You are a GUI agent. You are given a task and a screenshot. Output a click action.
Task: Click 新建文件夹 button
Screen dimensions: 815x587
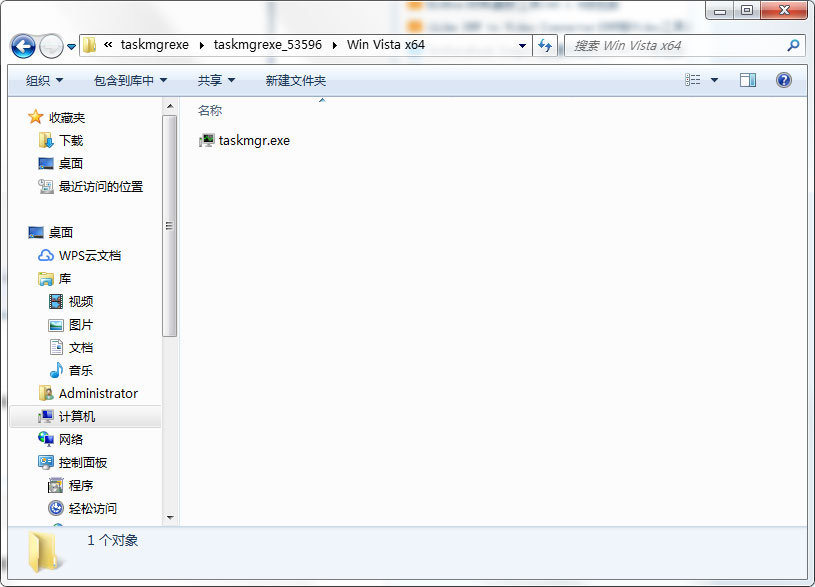pos(296,81)
